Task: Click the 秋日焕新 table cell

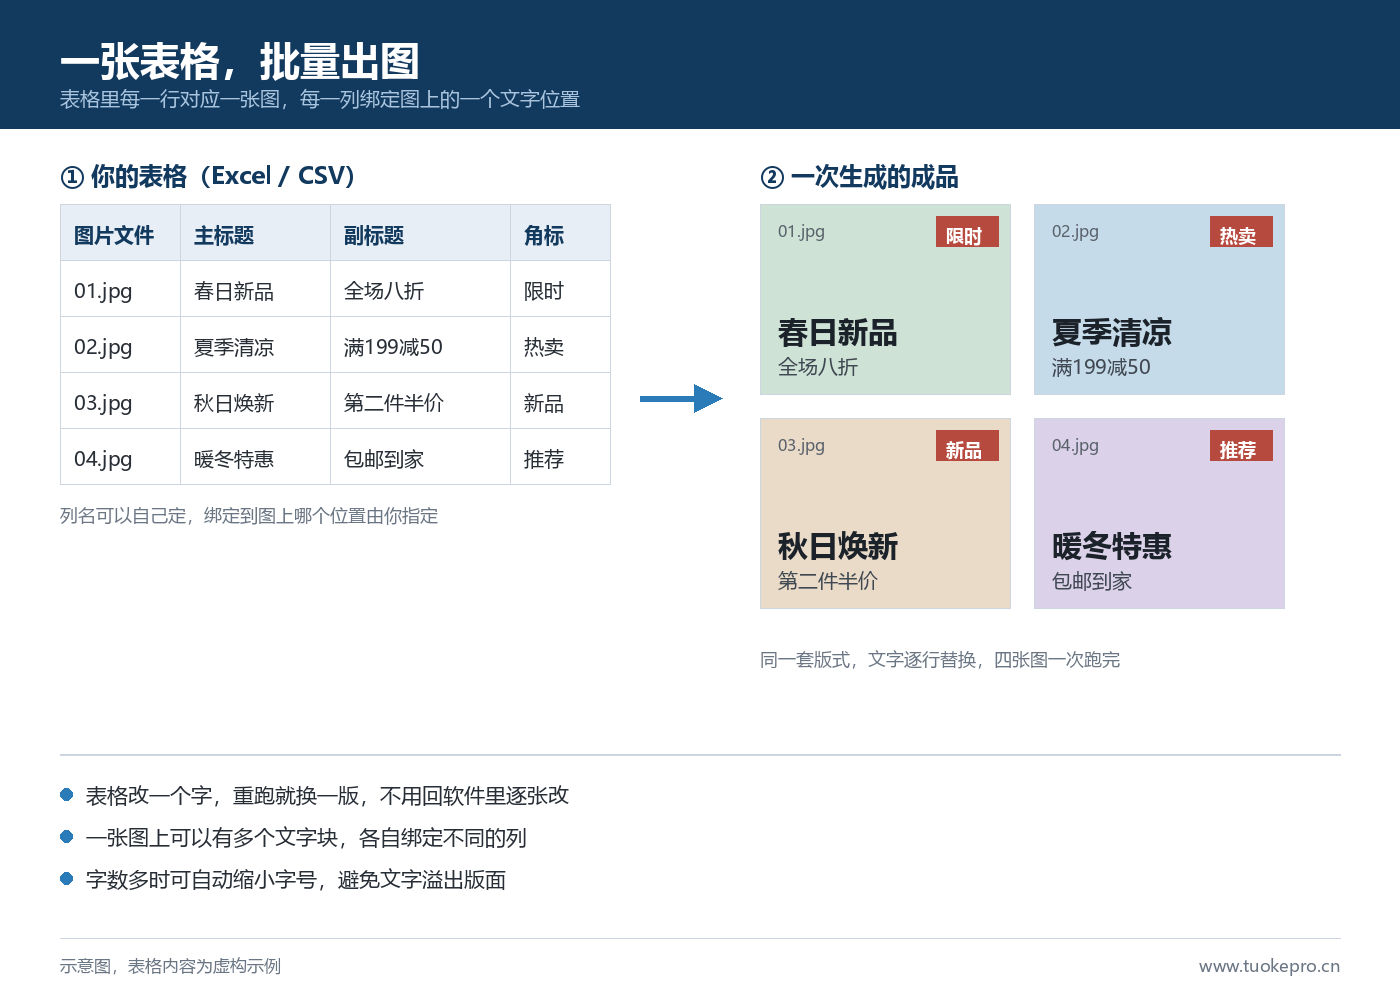Action: (x=256, y=401)
